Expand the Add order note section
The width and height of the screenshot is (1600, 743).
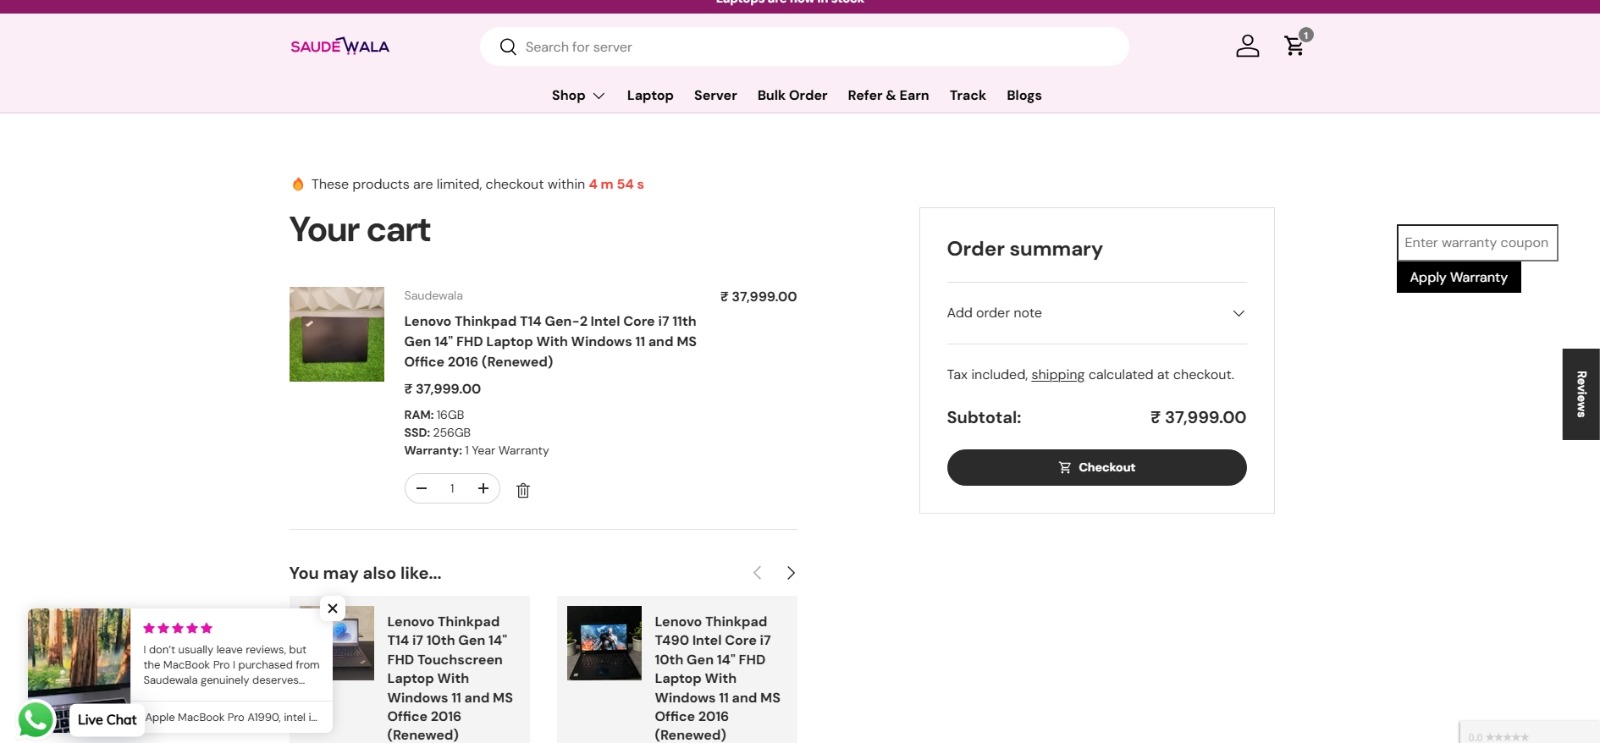pos(1096,313)
